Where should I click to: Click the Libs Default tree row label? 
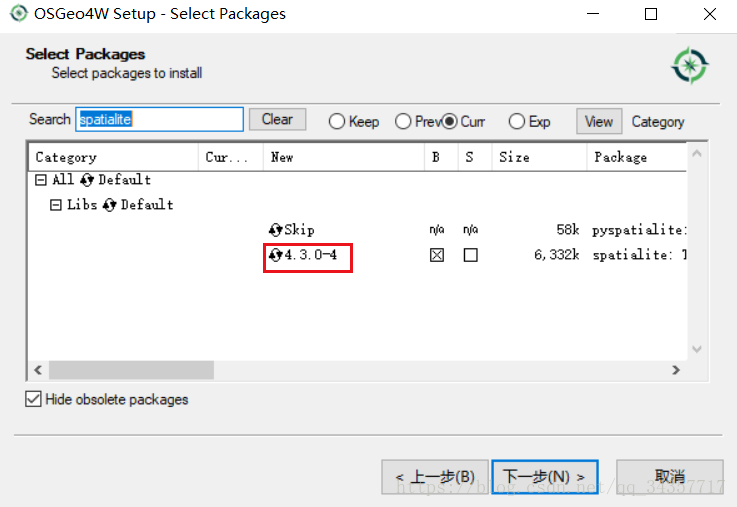120,205
